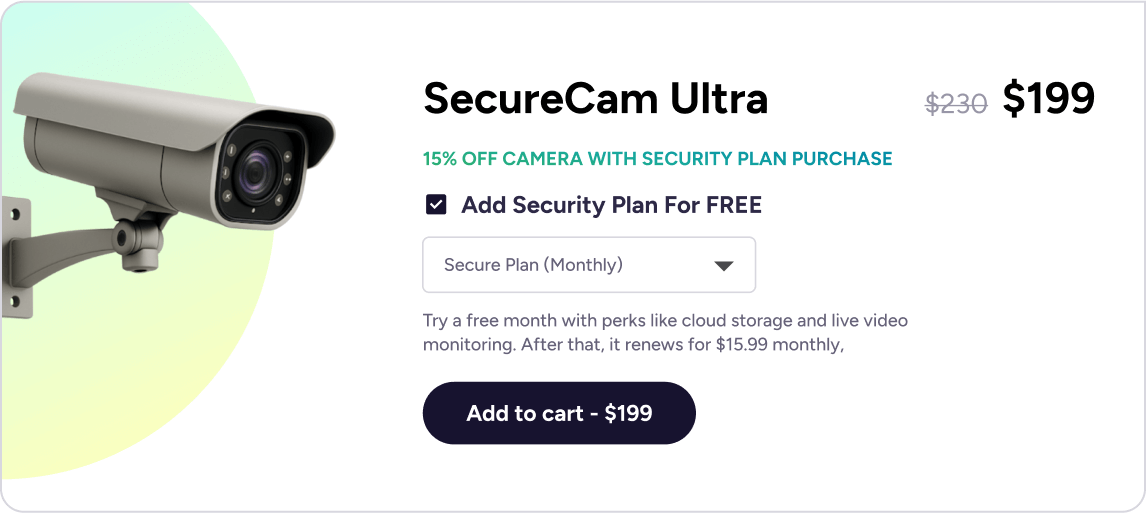Click the checkmark icon beside Add Security Plan
The height and width of the screenshot is (513, 1146).
tap(436, 205)
